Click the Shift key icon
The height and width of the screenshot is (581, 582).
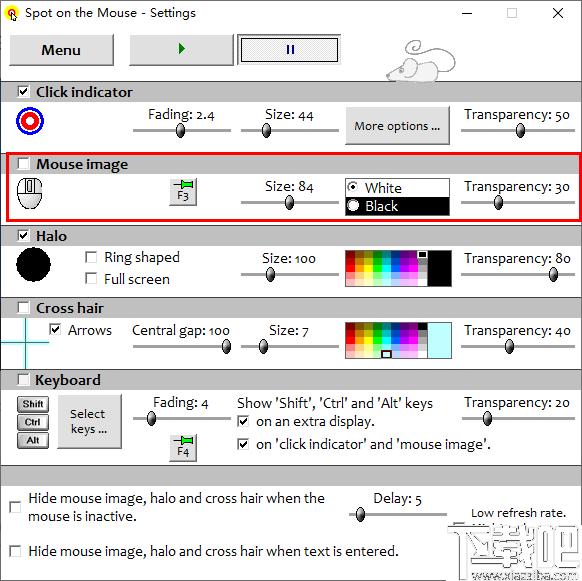tap(33, 404)
